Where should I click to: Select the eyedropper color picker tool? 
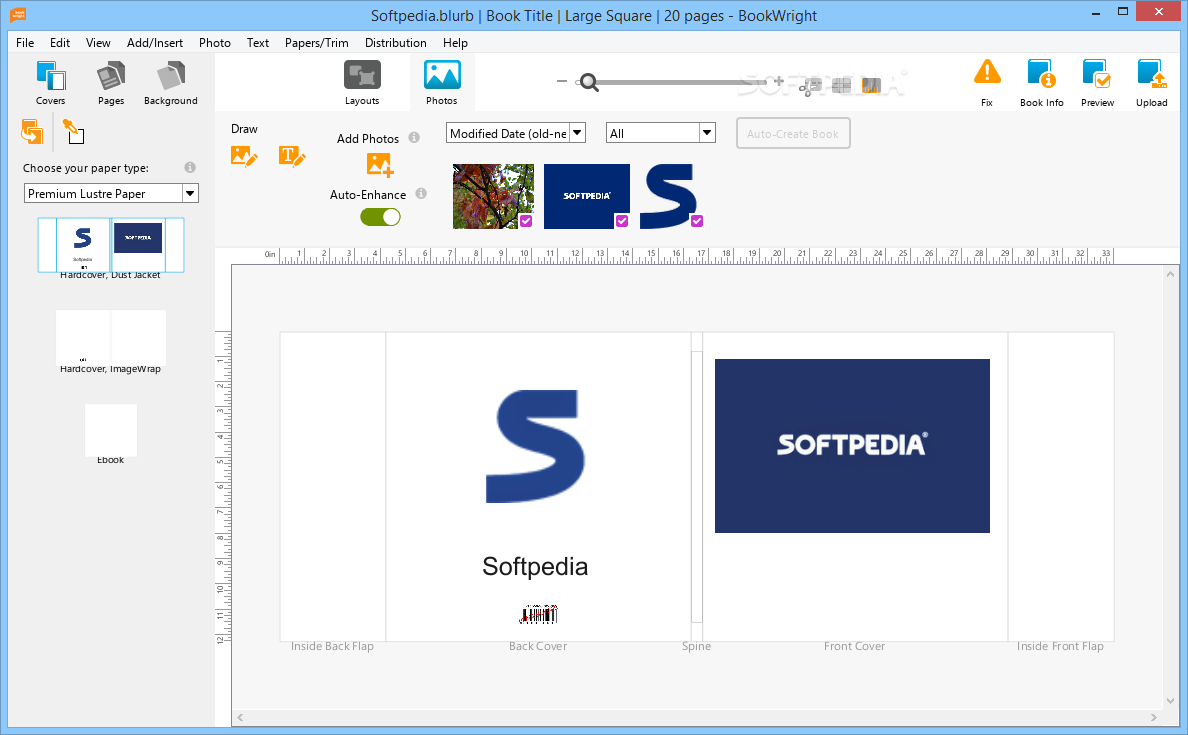click(x=73, y=132)
